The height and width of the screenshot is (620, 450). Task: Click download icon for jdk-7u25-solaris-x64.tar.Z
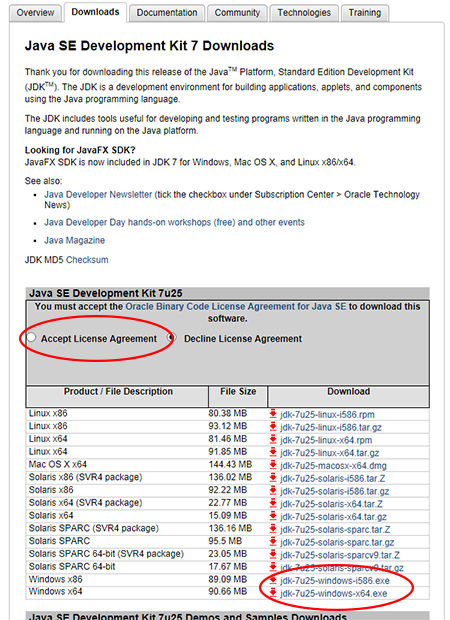click(273, 503)
